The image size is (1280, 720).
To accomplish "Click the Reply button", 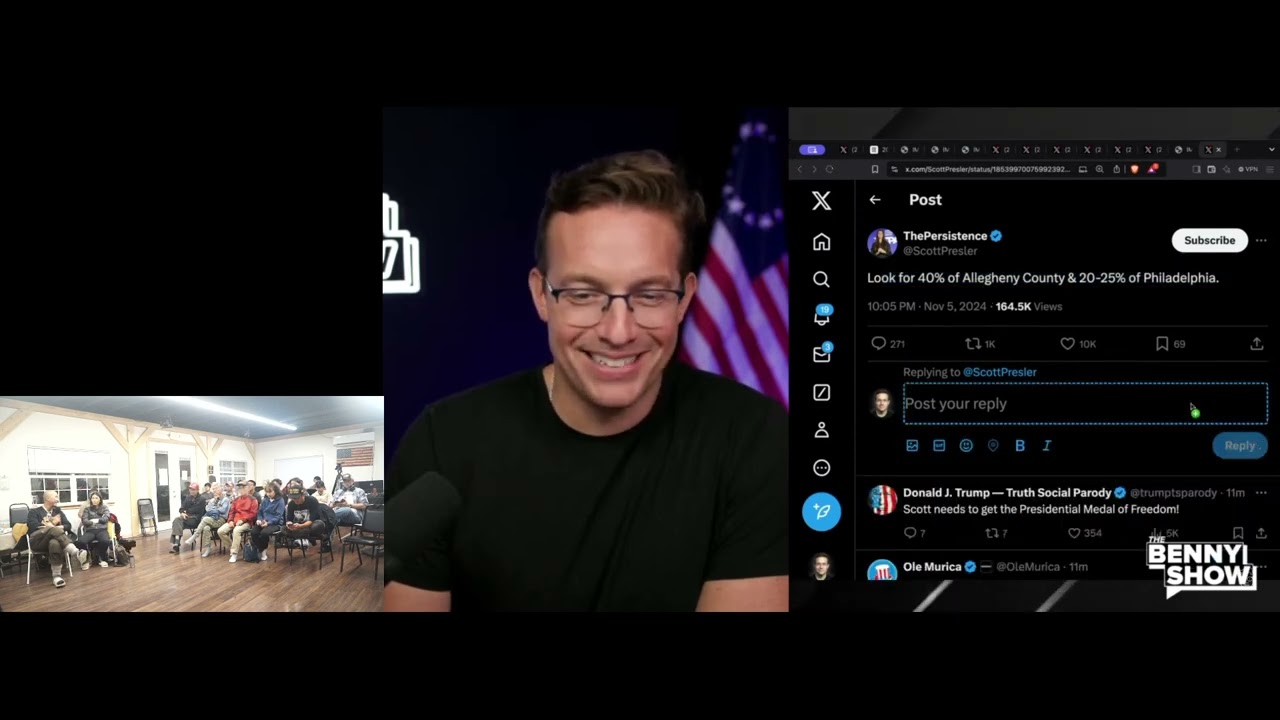I will [1239, 446].
